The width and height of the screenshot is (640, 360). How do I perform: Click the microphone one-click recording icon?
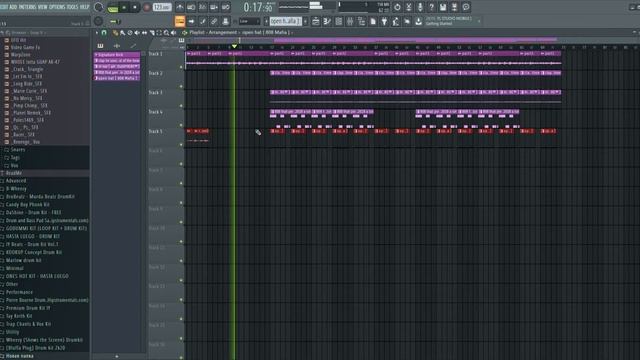point(420,7)
